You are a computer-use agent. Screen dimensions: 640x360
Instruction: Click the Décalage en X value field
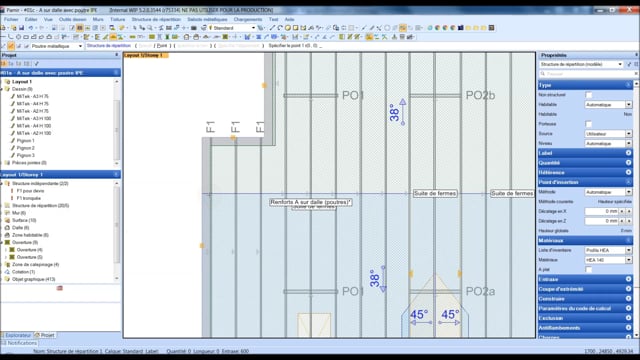click(602, 211)
